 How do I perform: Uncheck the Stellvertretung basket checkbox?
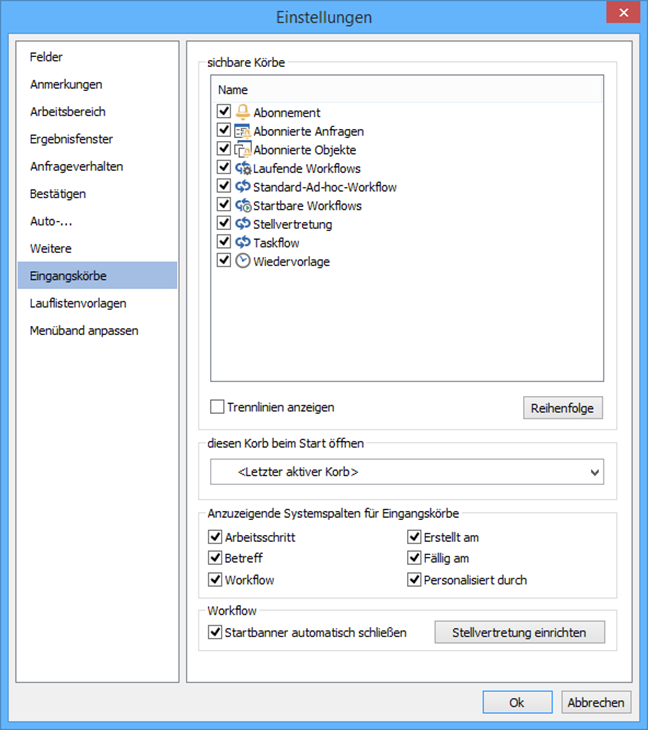tap(223, 224)
